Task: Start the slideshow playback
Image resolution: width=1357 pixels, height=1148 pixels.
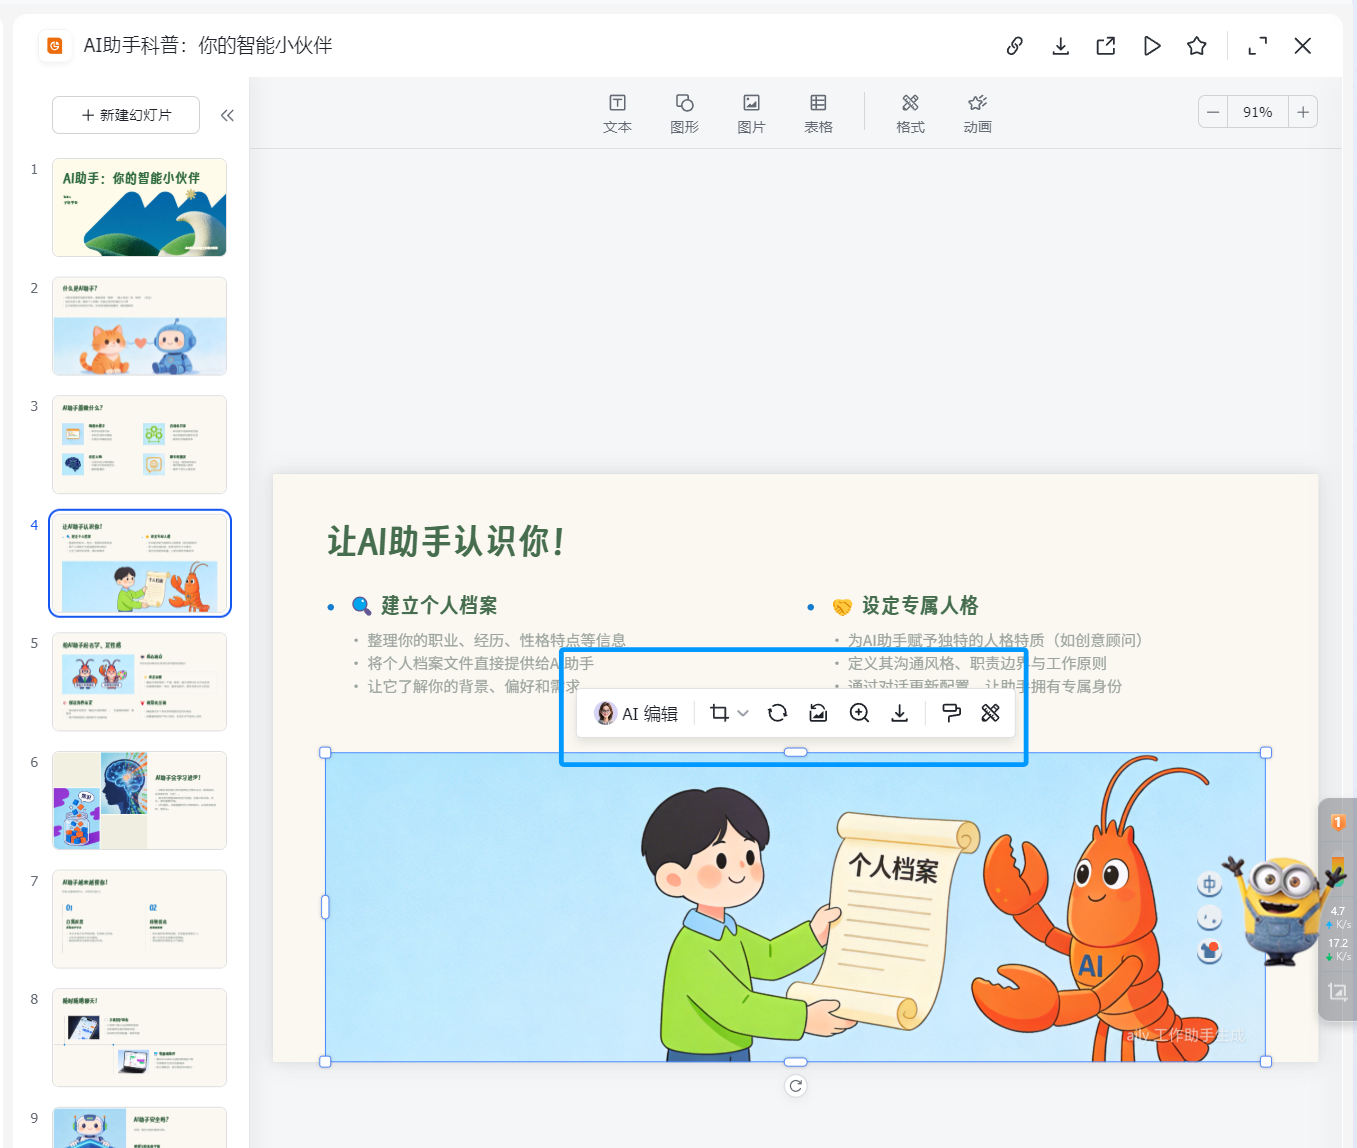Action: (1152, 46)
